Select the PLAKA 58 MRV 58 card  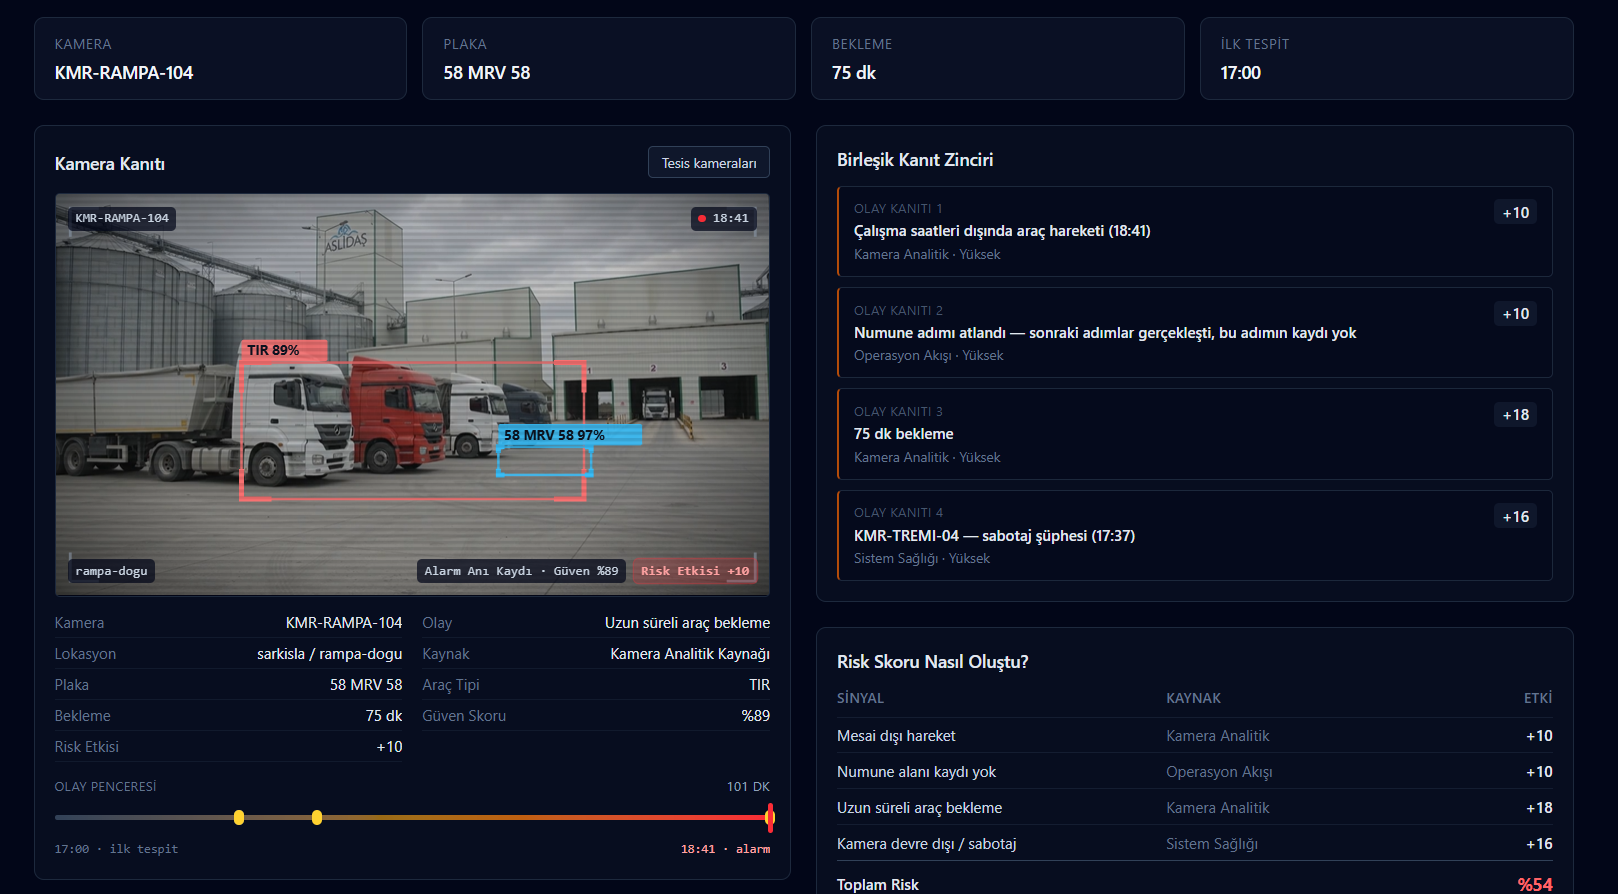tap(609, 59)
